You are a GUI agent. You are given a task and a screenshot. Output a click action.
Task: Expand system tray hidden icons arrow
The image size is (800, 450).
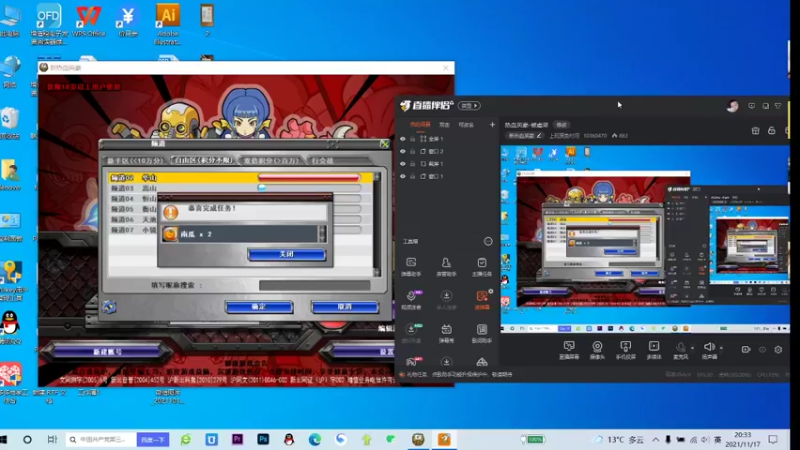(656, 439)
